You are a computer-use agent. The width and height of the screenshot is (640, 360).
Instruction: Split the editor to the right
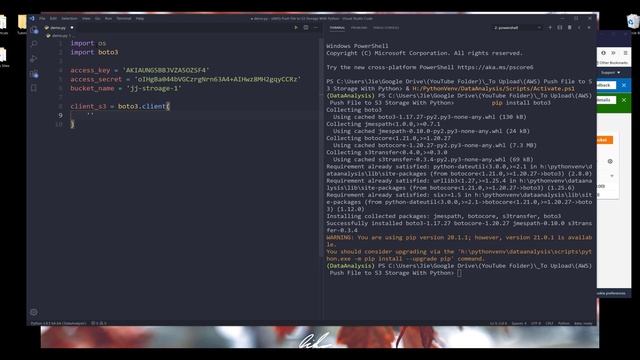coord(306,28)
